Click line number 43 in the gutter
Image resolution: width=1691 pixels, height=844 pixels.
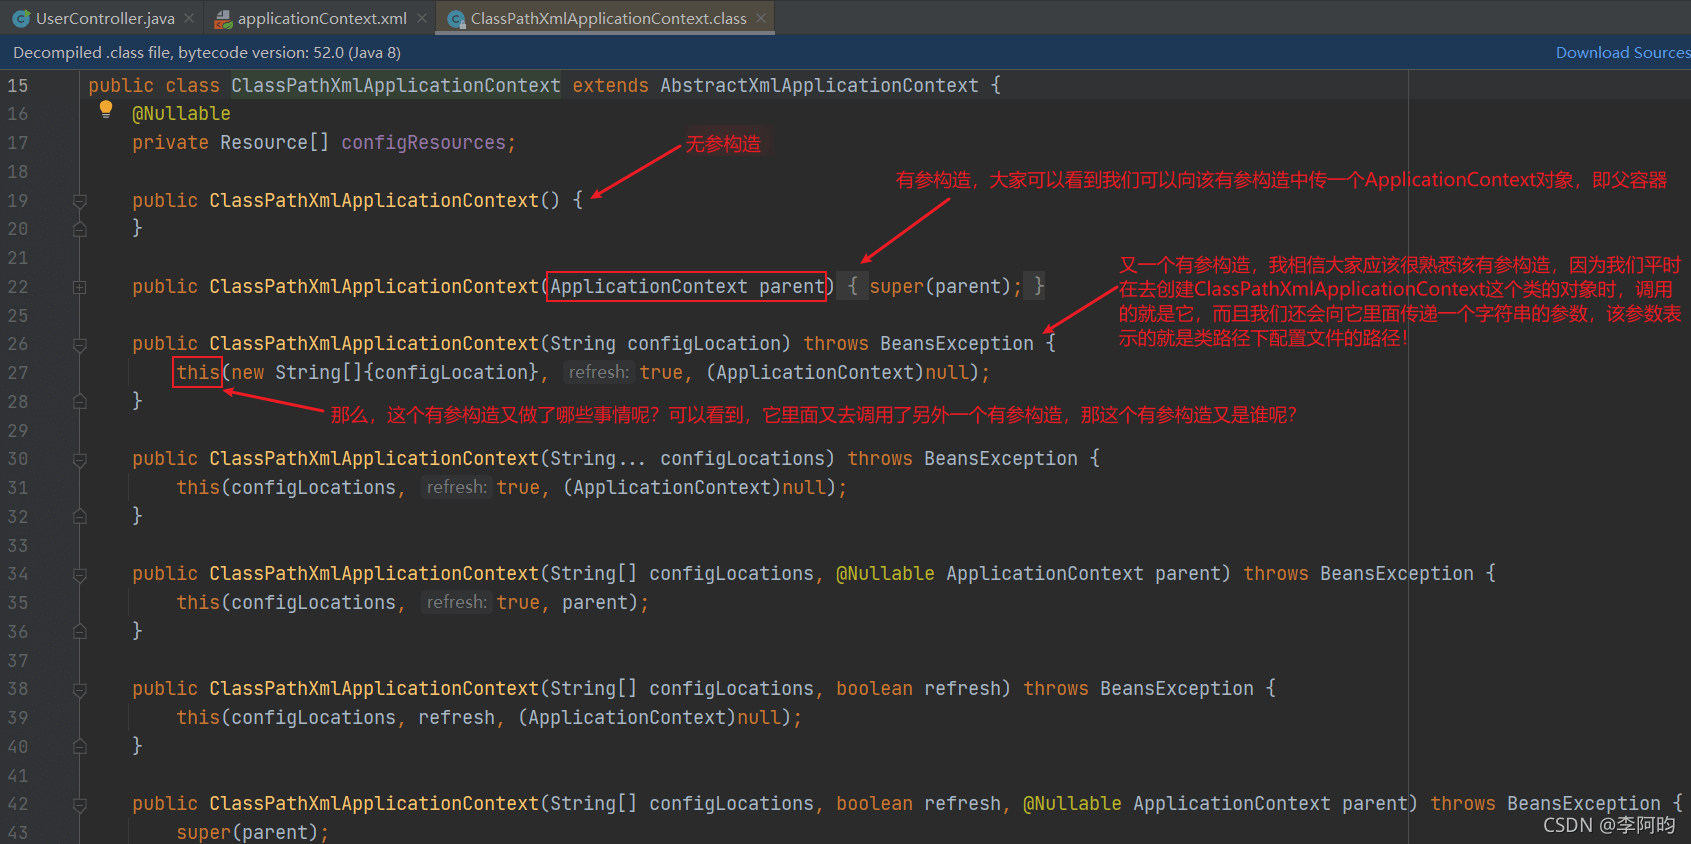click(x=18, y=832)
